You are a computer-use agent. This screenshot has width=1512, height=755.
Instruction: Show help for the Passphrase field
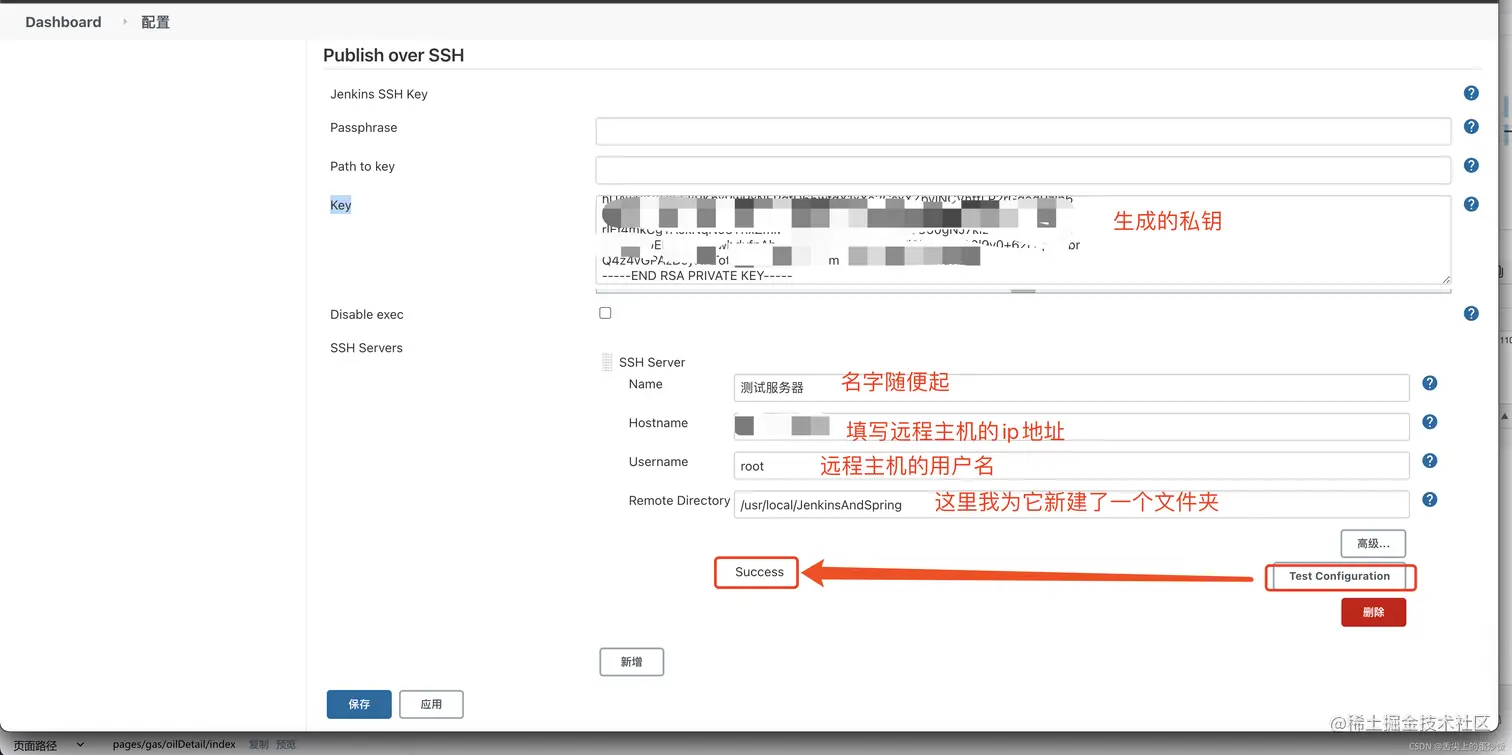[x=1471, y=127]
